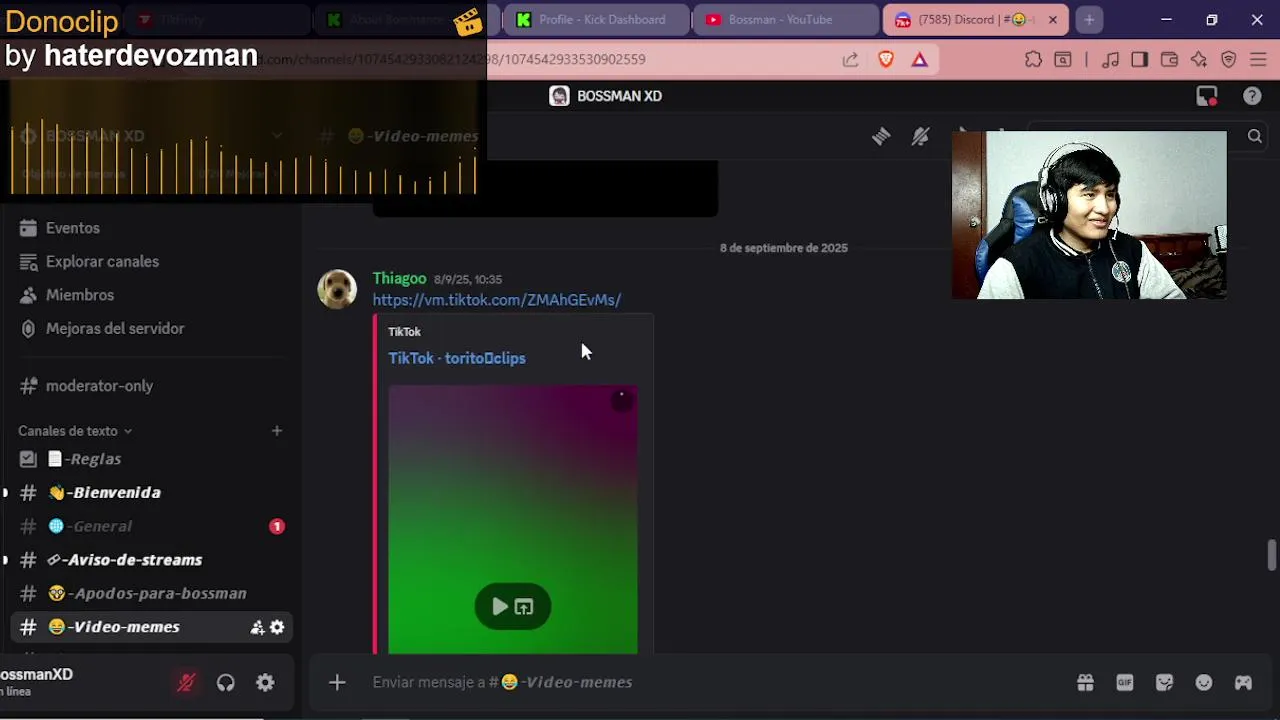Open user settings gear icon
Image resolution: width=1280 pixels, height=720 pixels.
[265, 682]
